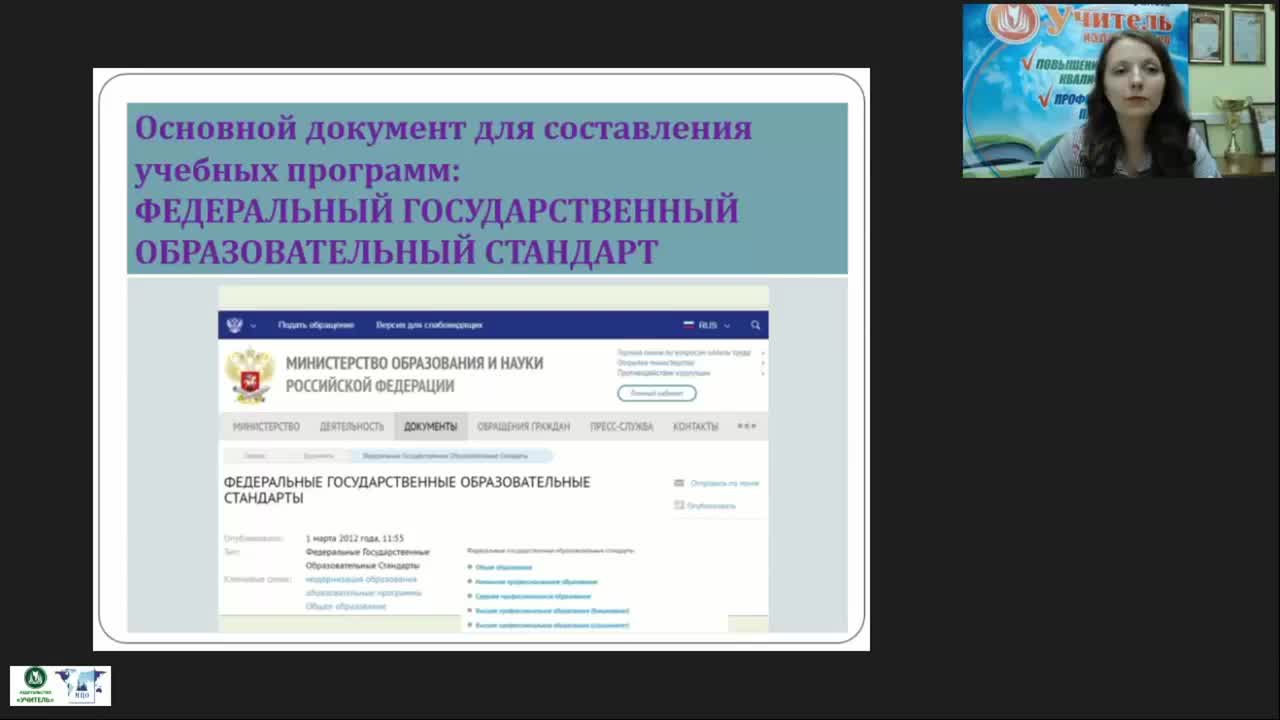Open the 'Обращения граждан' menu item
The image size is (1280, 720).
(x=523, y=426)
